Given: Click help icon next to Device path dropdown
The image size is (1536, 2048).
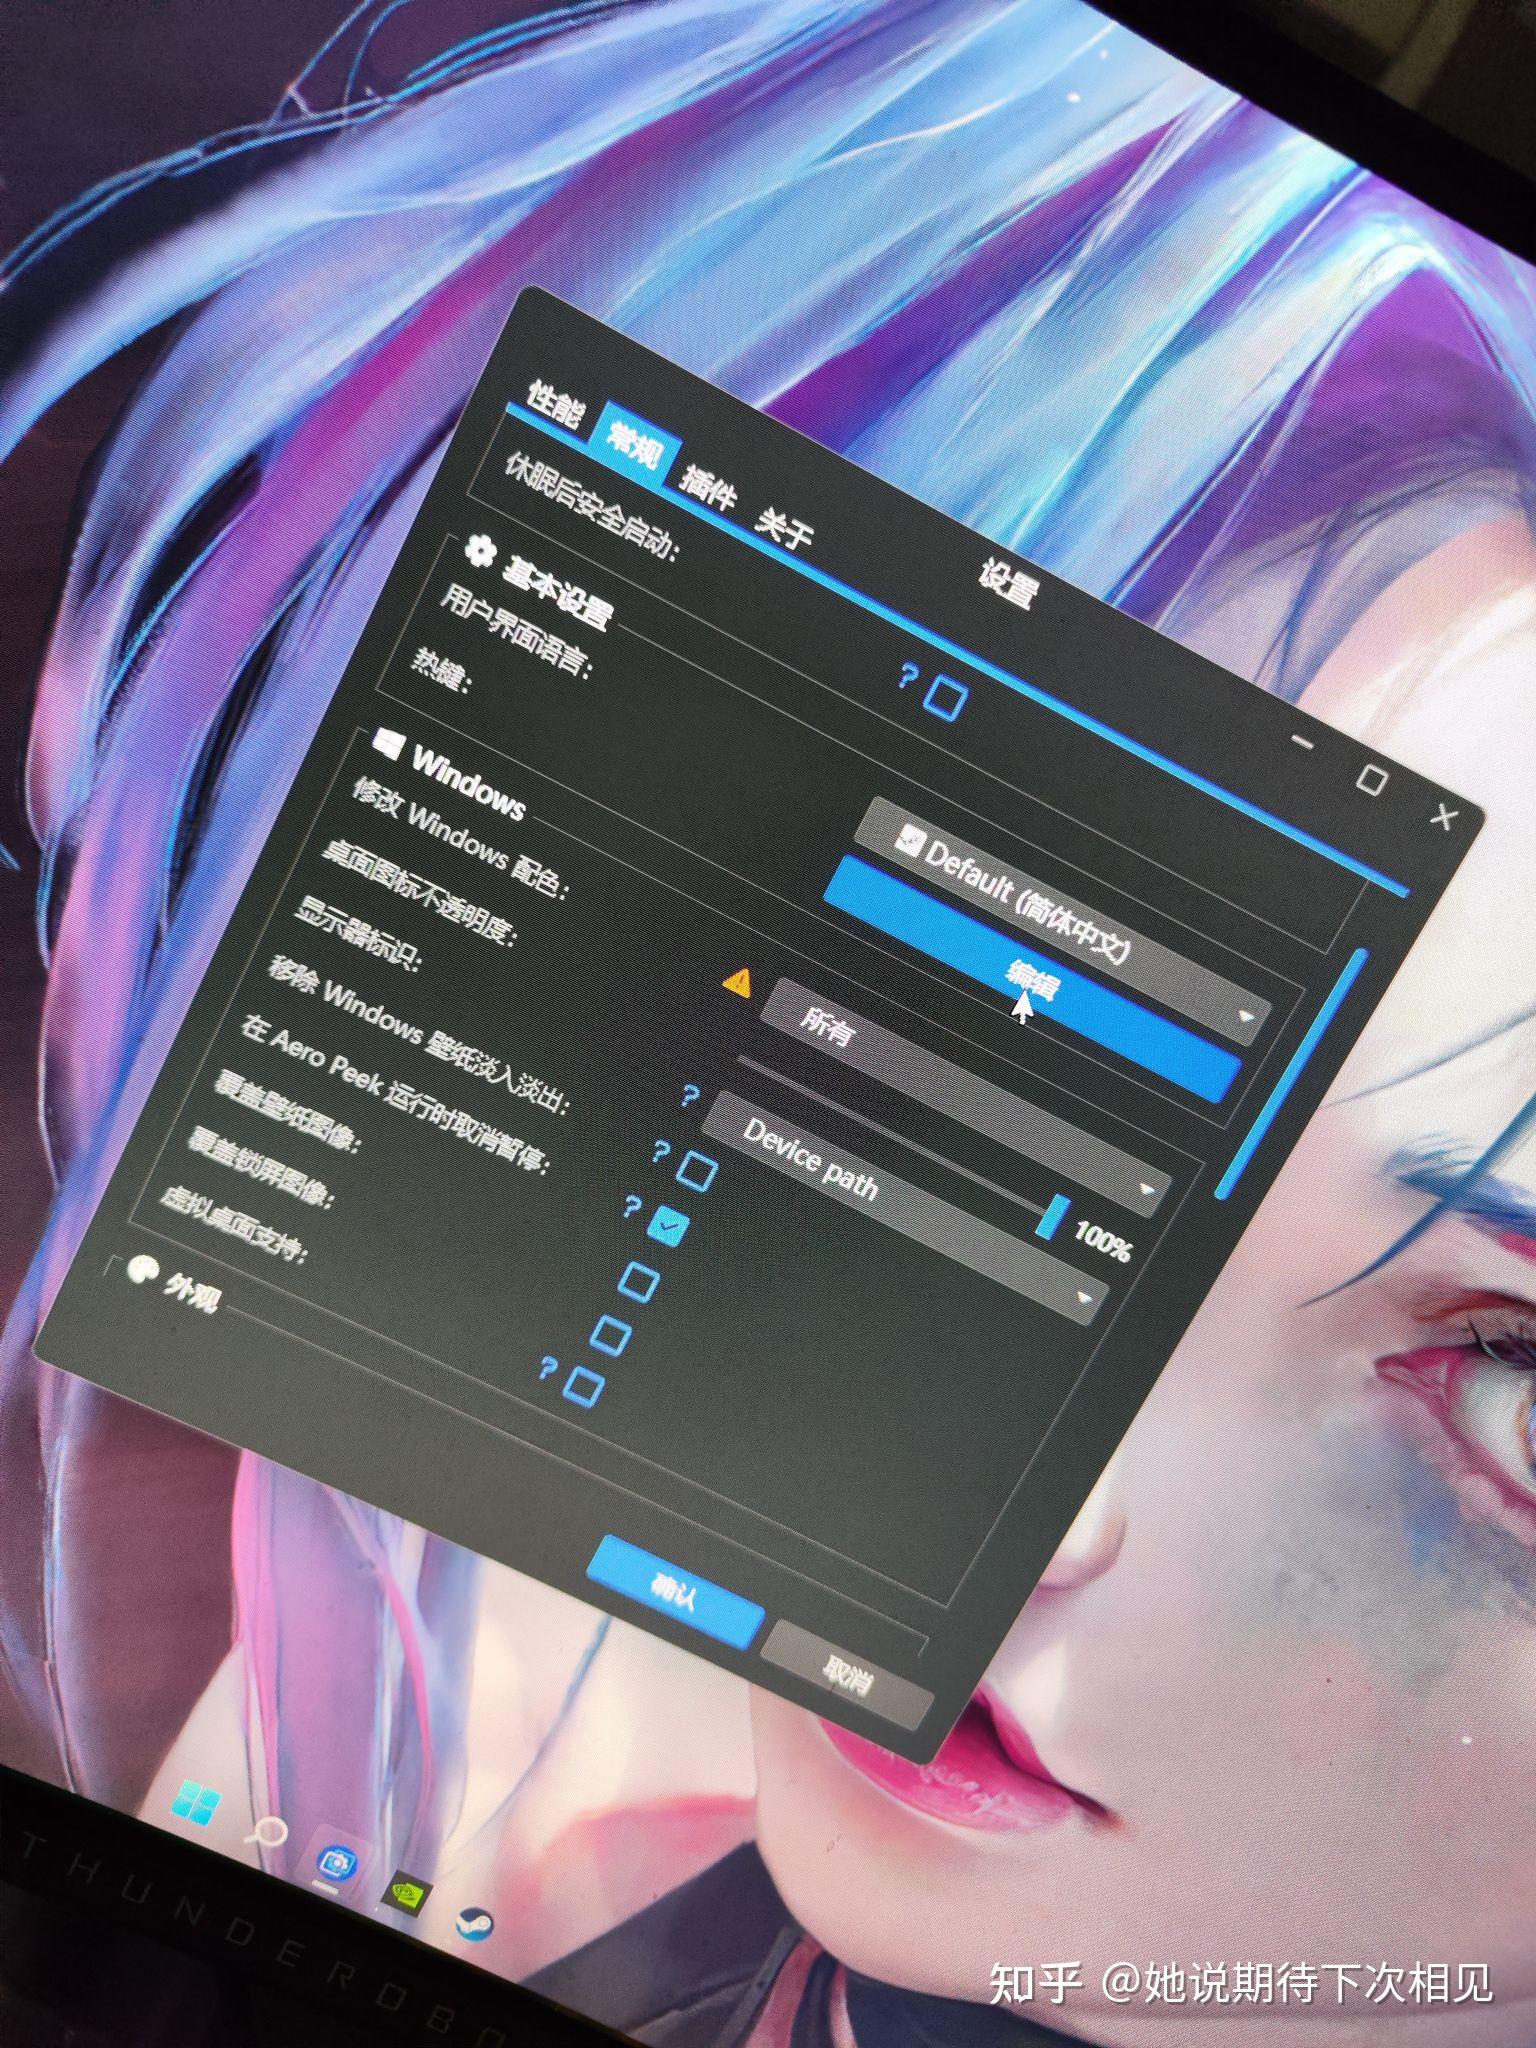Looking at the screenshot, I should tap(689, 1097).
